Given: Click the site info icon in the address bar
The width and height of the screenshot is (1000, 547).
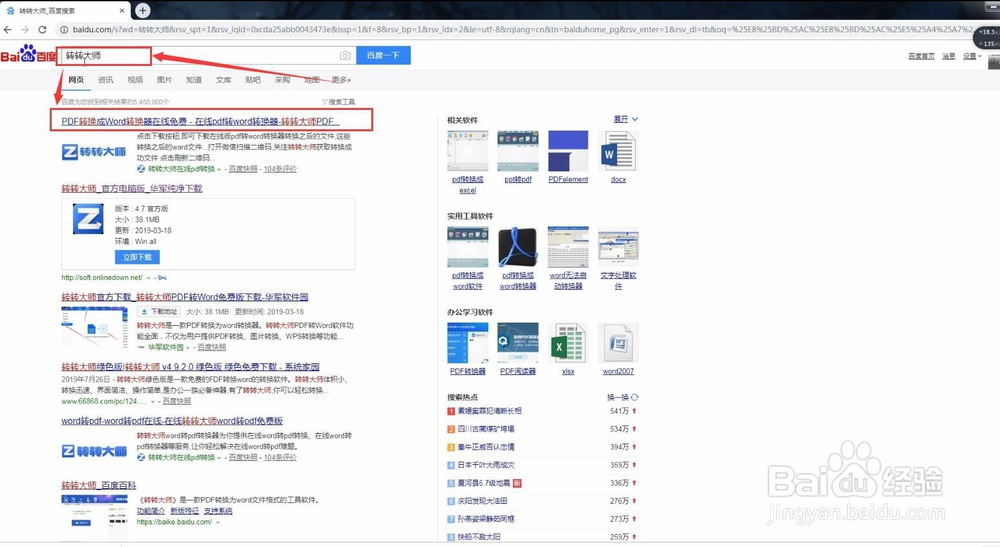Looking at the screenshot, I should coord(64,29).
